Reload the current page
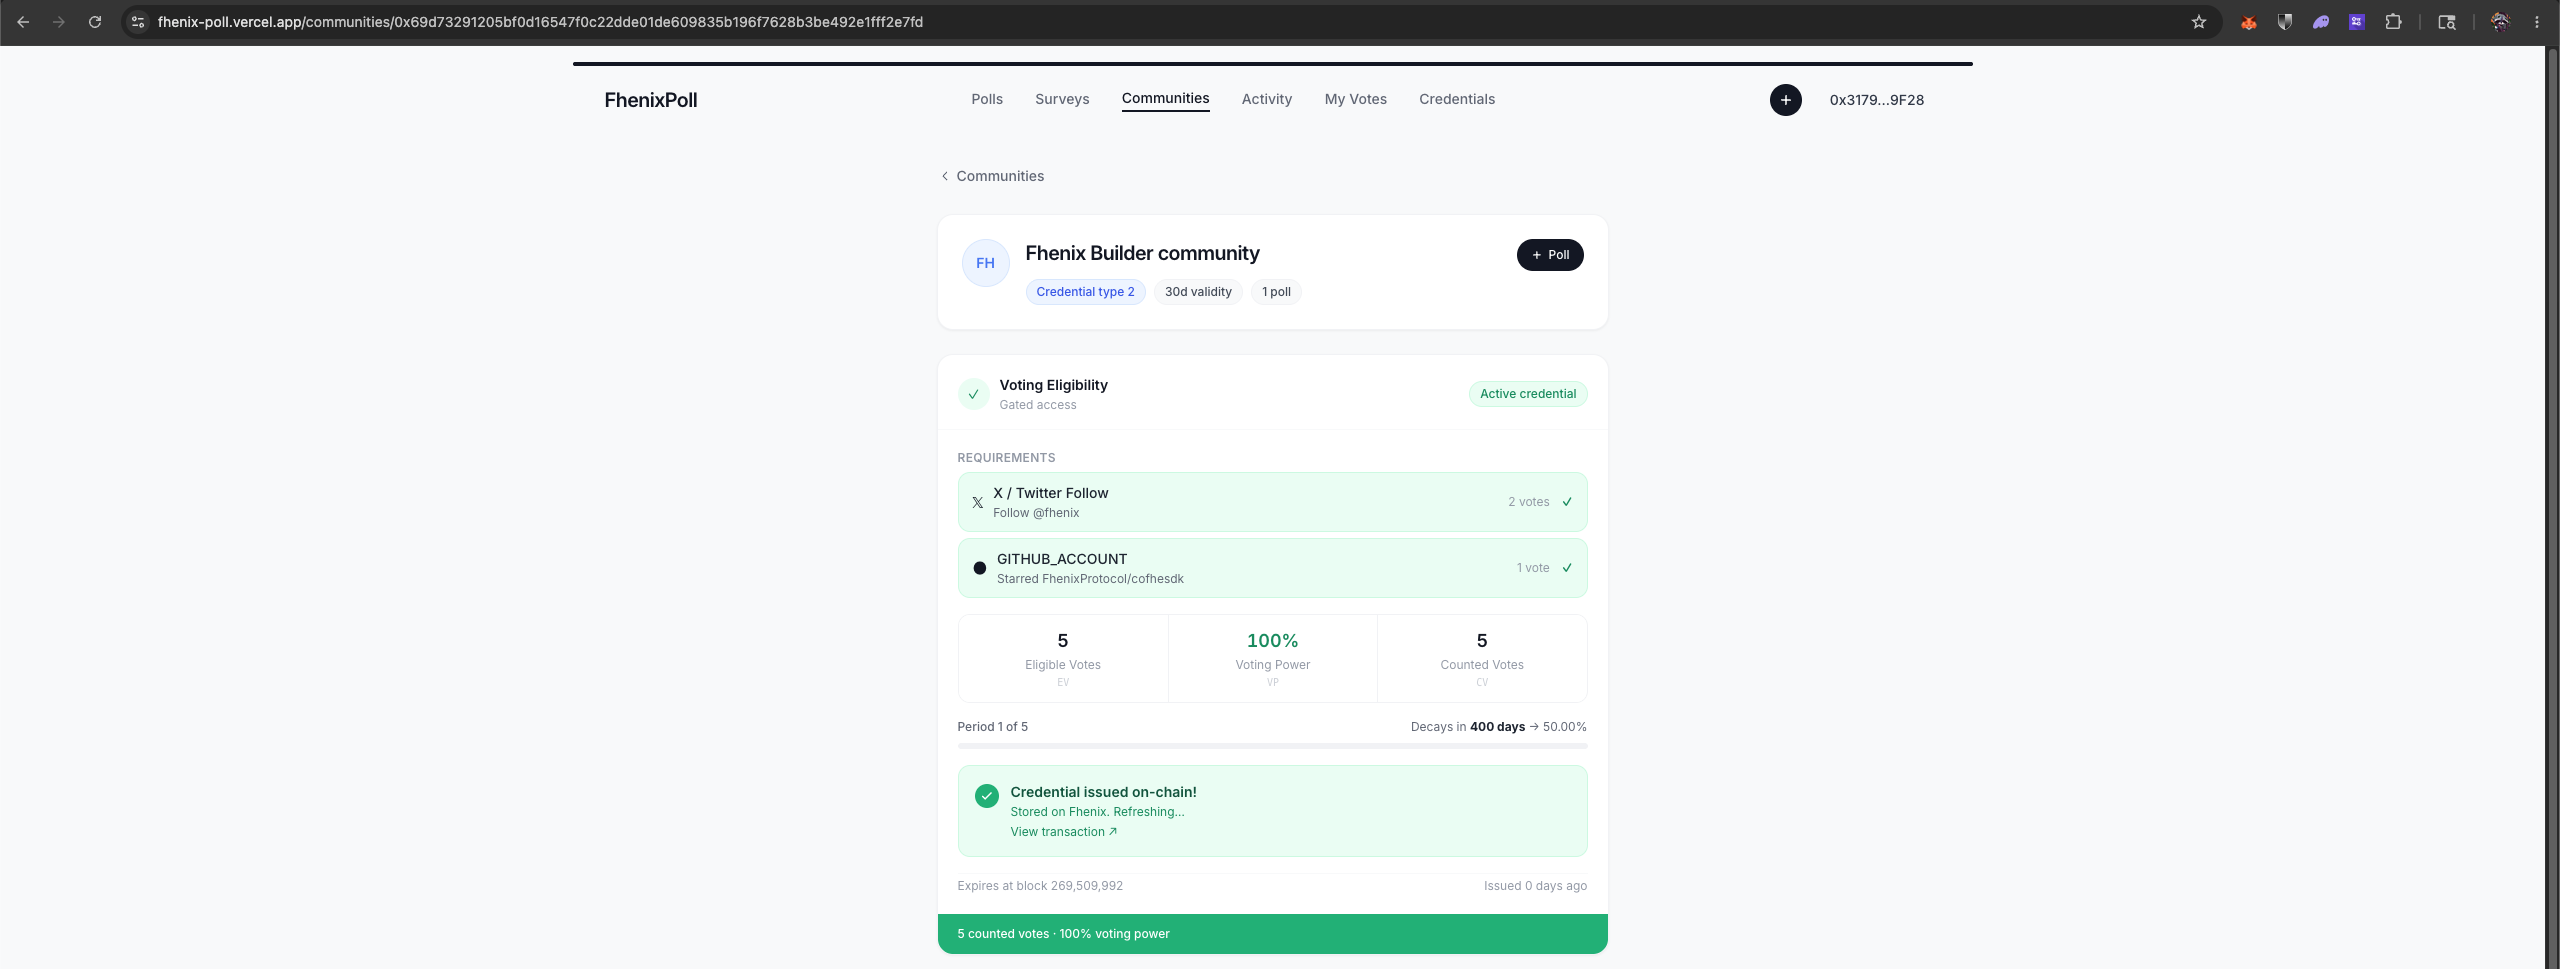The height and width of the screenshot is (969, 2560). click(x=95, y=21)
